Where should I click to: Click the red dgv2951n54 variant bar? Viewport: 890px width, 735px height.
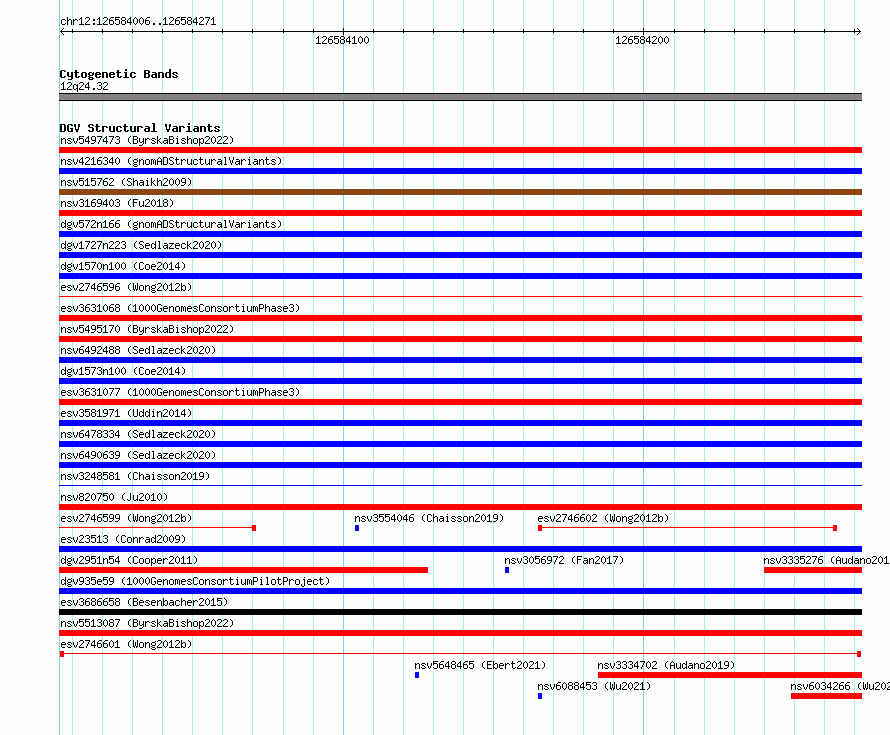click(244, 570)
